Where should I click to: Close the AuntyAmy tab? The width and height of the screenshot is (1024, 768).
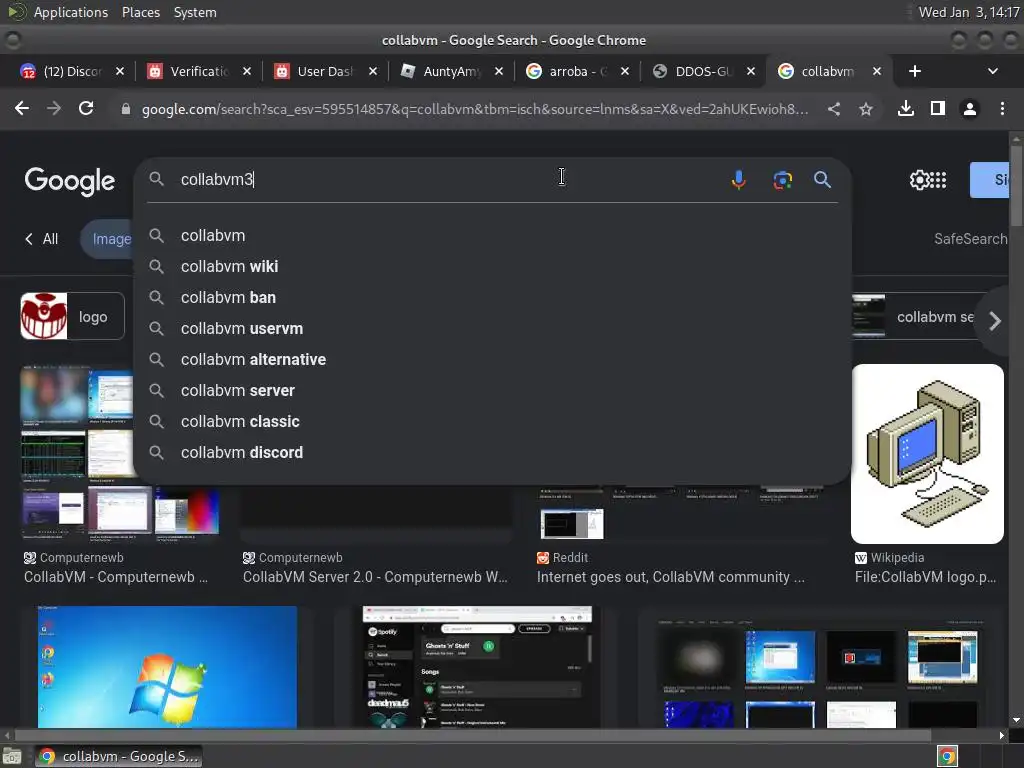(x=499, y=71)
